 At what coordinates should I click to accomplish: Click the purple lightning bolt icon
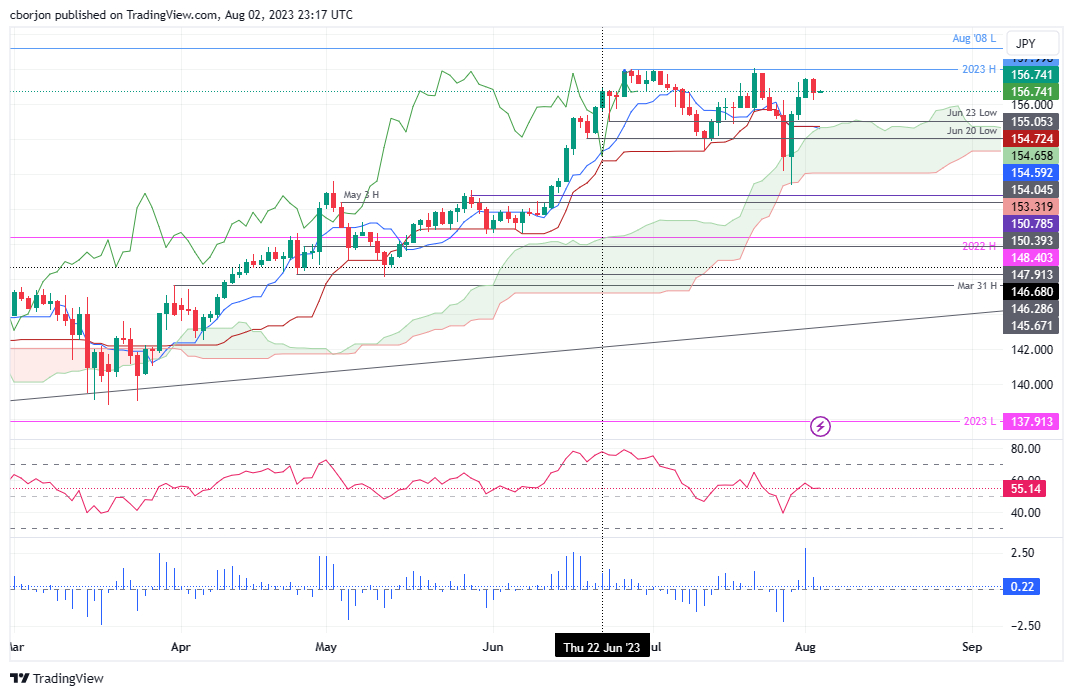coord(820,427)
